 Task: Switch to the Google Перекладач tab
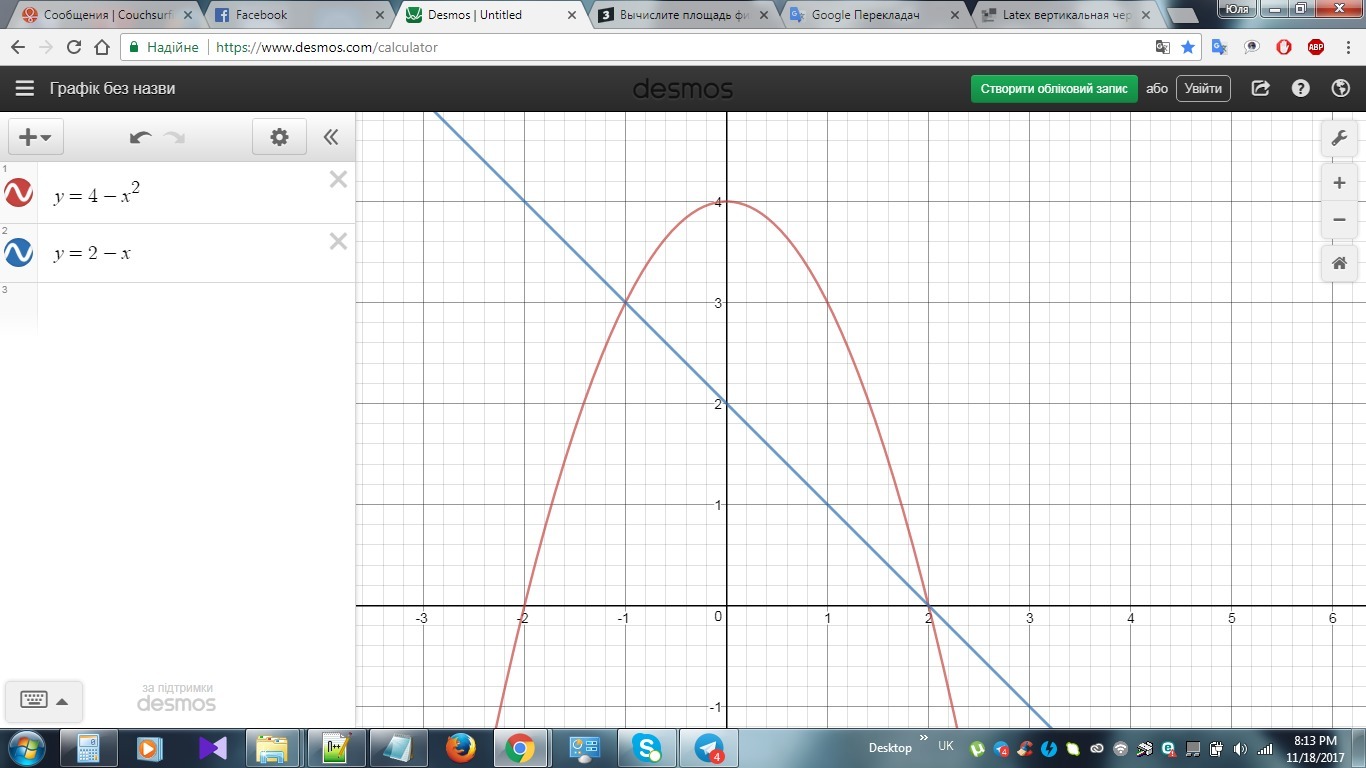(874, 15)
